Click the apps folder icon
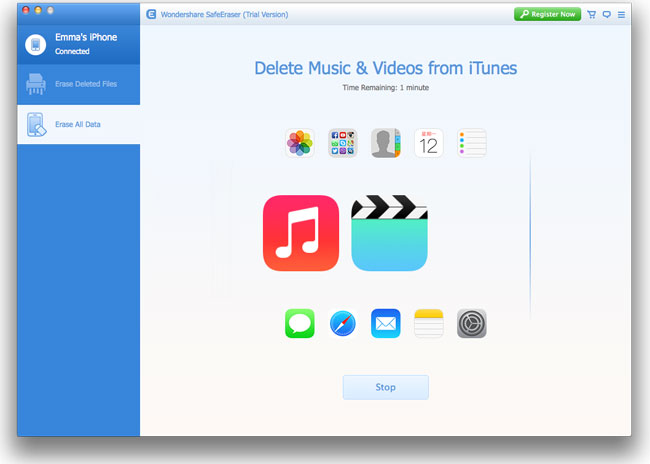Screen dimensions: 650x464 [x=343, y=143]
